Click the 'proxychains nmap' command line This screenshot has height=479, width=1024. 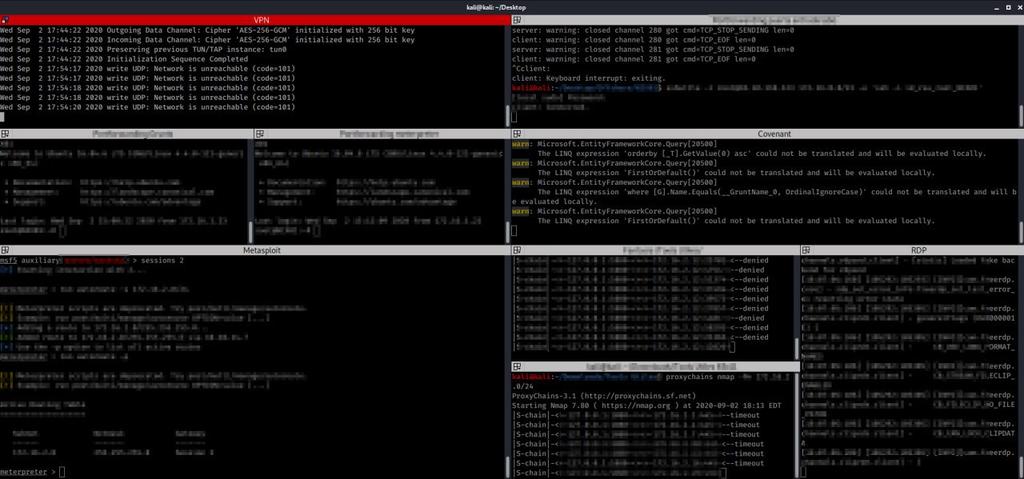653,377
